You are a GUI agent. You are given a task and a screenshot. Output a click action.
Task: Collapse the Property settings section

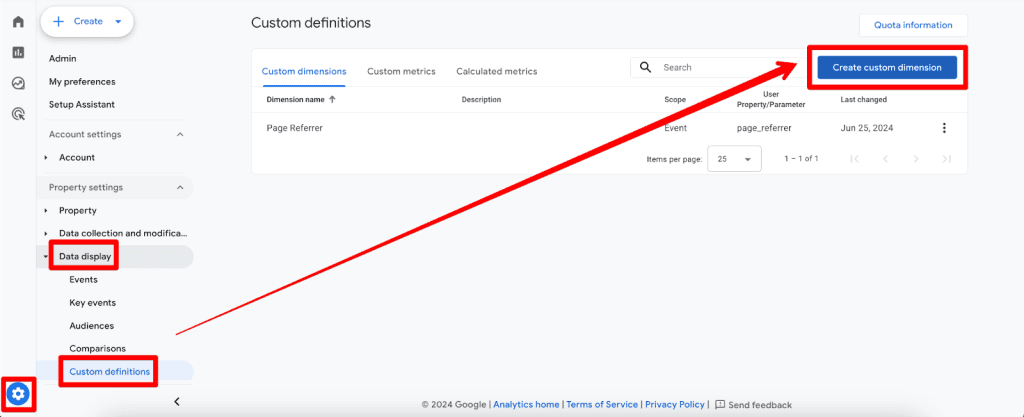180,187
